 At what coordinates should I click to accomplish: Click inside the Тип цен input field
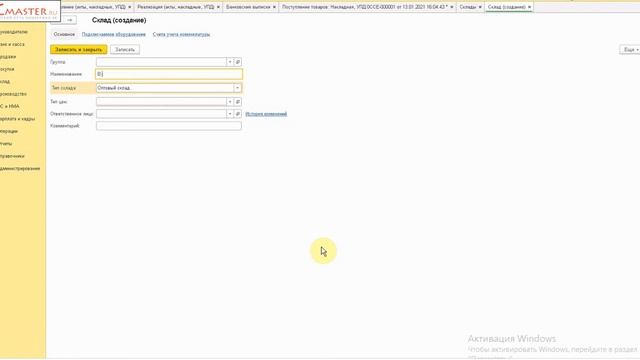coord(161,102)
